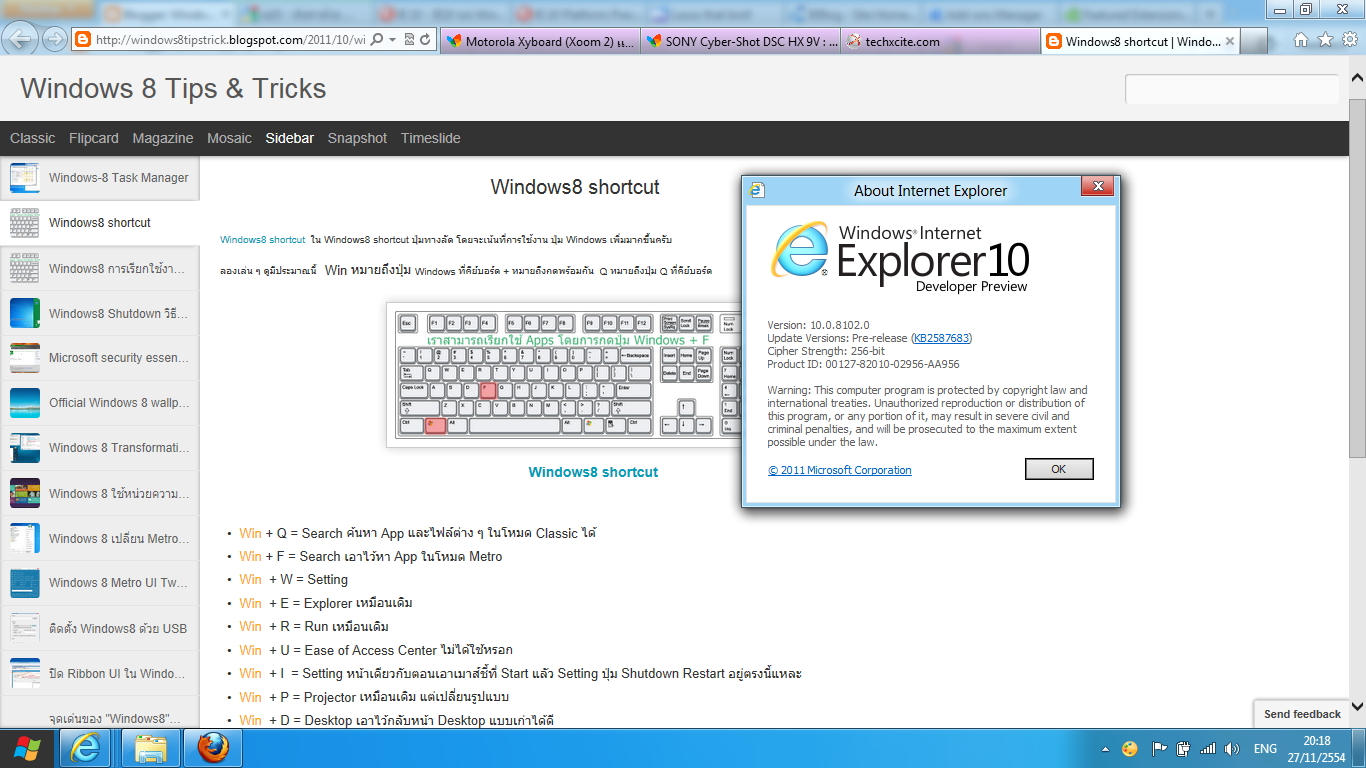Click the © 2011 Microsoft Corporation link

840,470
